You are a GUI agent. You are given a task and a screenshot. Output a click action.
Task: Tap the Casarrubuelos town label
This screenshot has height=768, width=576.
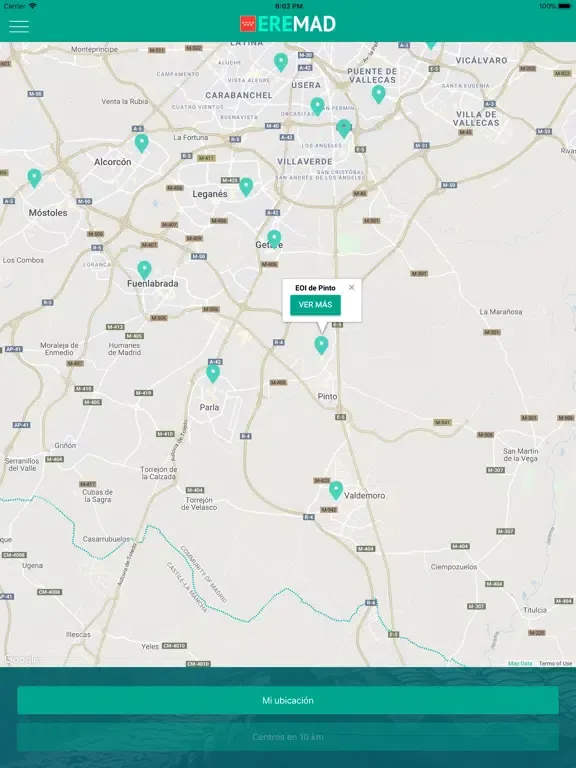(x=106, y=539)
